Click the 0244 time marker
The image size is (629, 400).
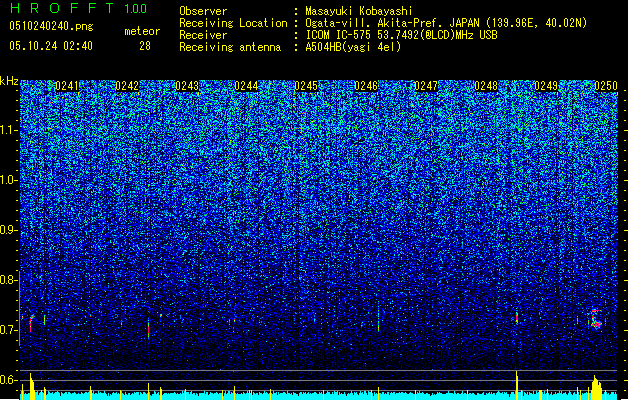246,86
